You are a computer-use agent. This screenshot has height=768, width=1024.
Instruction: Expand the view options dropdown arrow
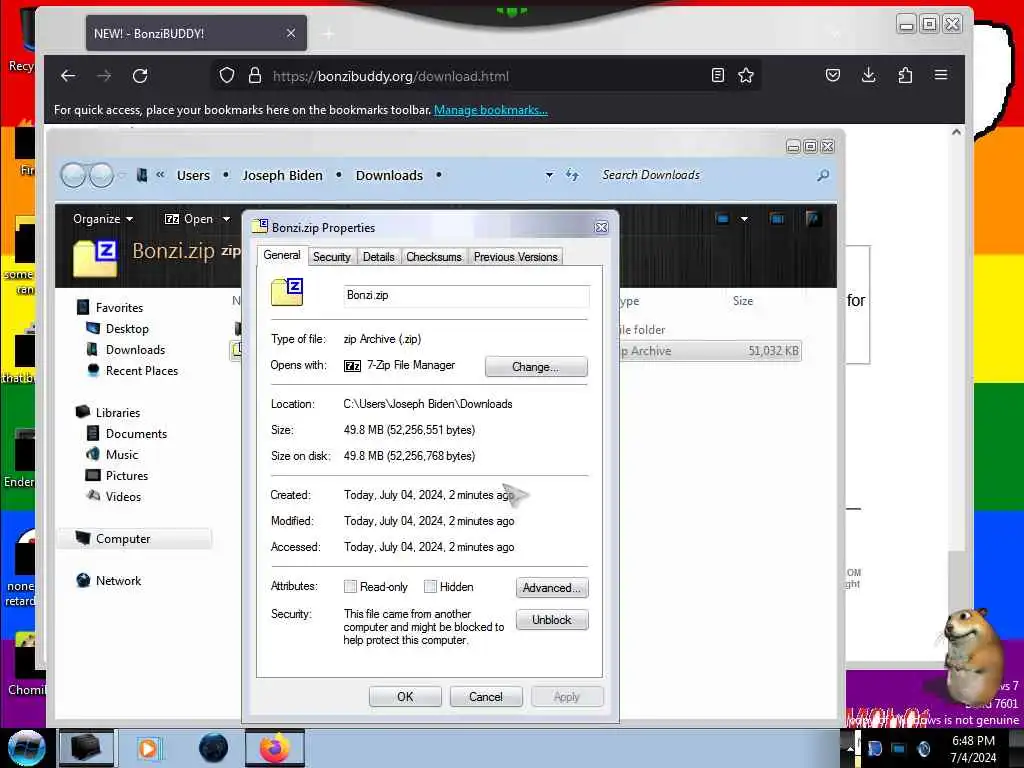click(744, 219)
